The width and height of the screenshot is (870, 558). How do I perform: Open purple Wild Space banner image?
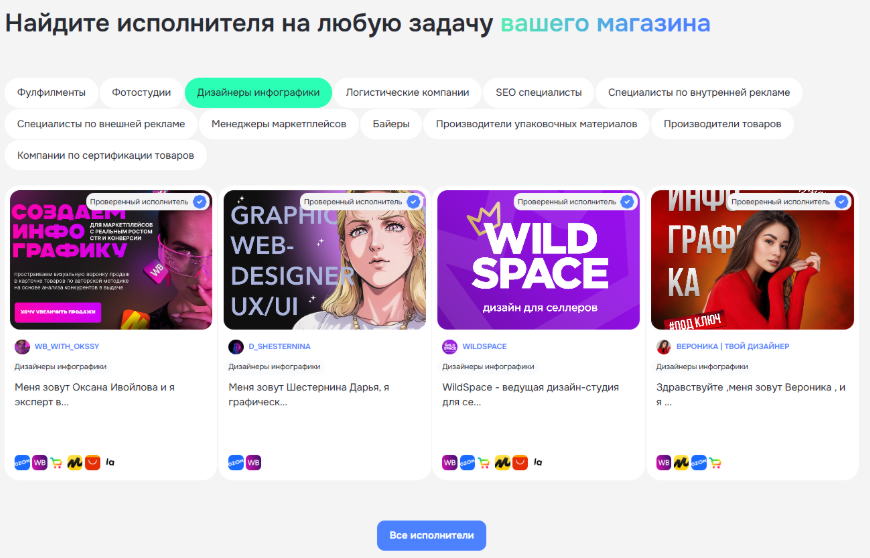[538, 260]
